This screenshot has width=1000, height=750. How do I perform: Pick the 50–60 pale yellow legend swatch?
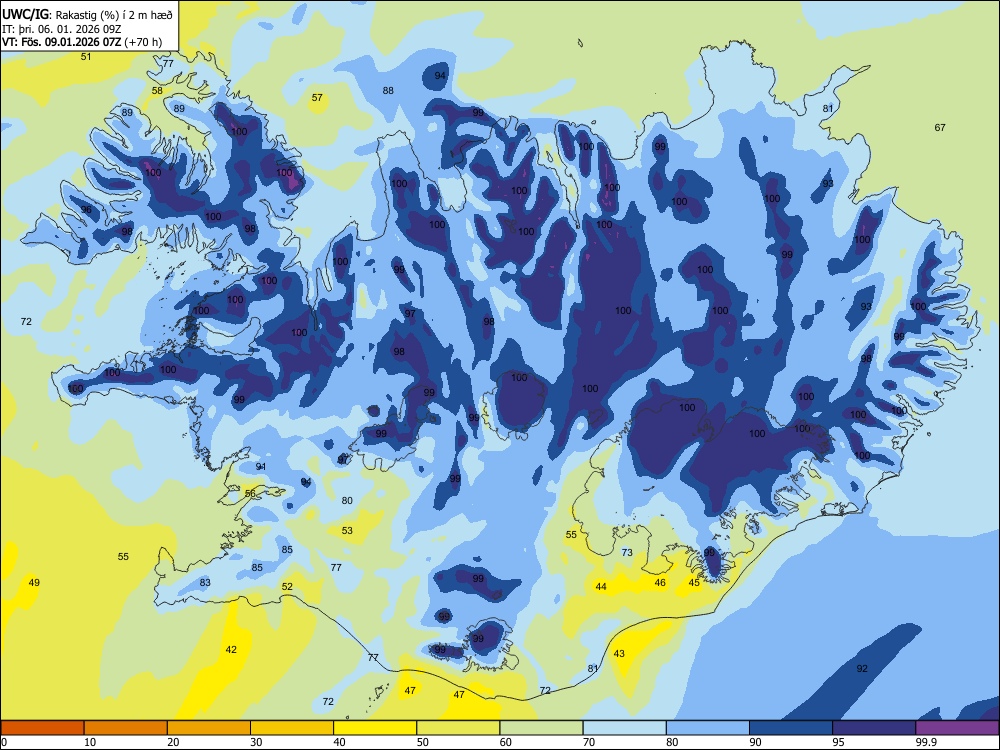click(458, 728)
